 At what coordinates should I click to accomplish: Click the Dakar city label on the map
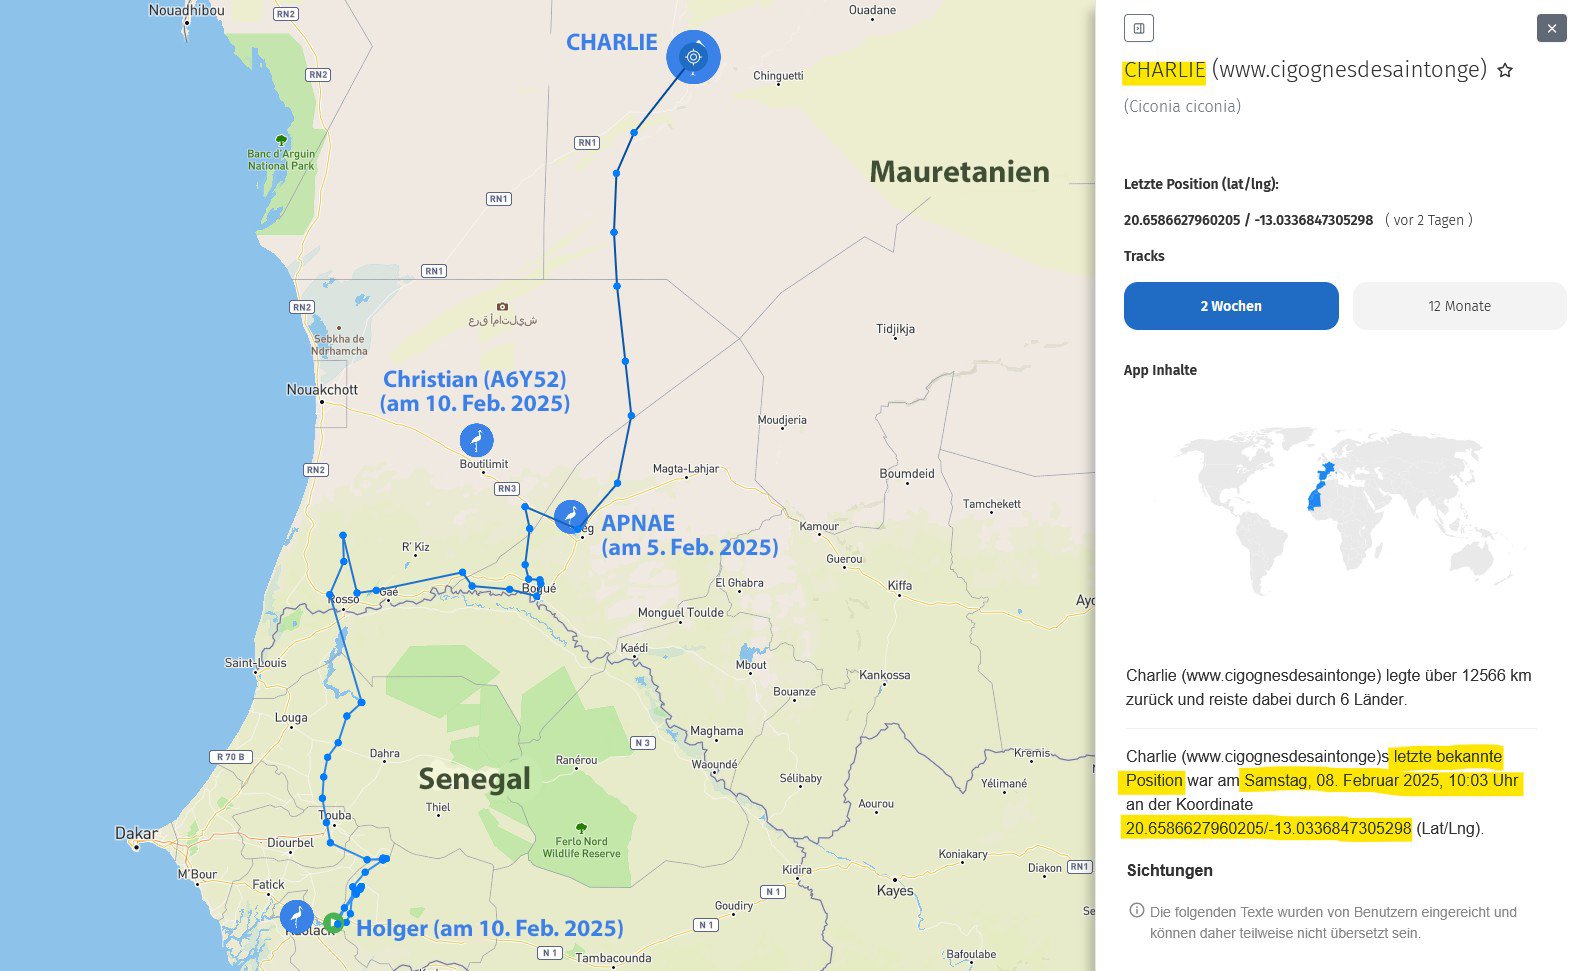[136, 833]
